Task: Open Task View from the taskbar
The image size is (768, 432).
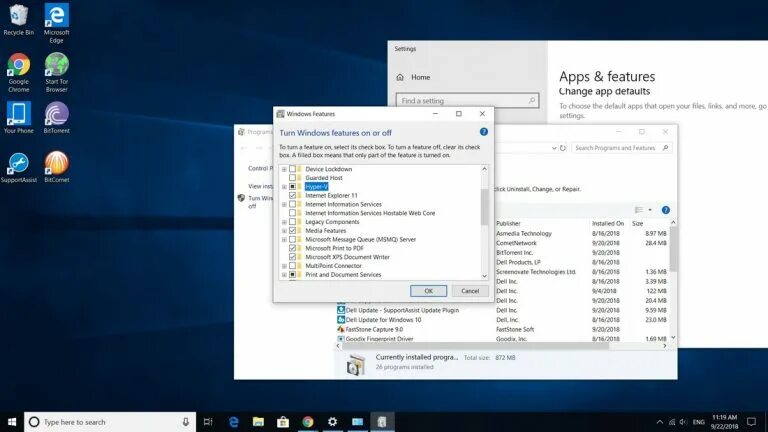Action: (x=208, y=422)
